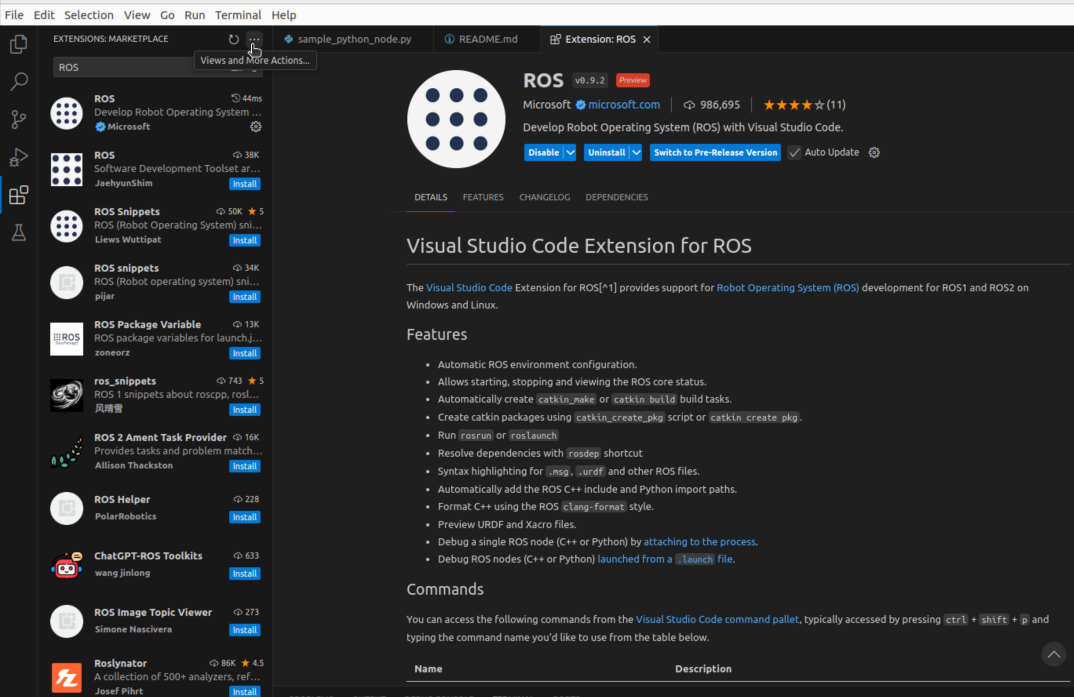The height and width of the screenshot is (697, 1074).
Task: Select the FEATURES tab
Action: [483, 197]
